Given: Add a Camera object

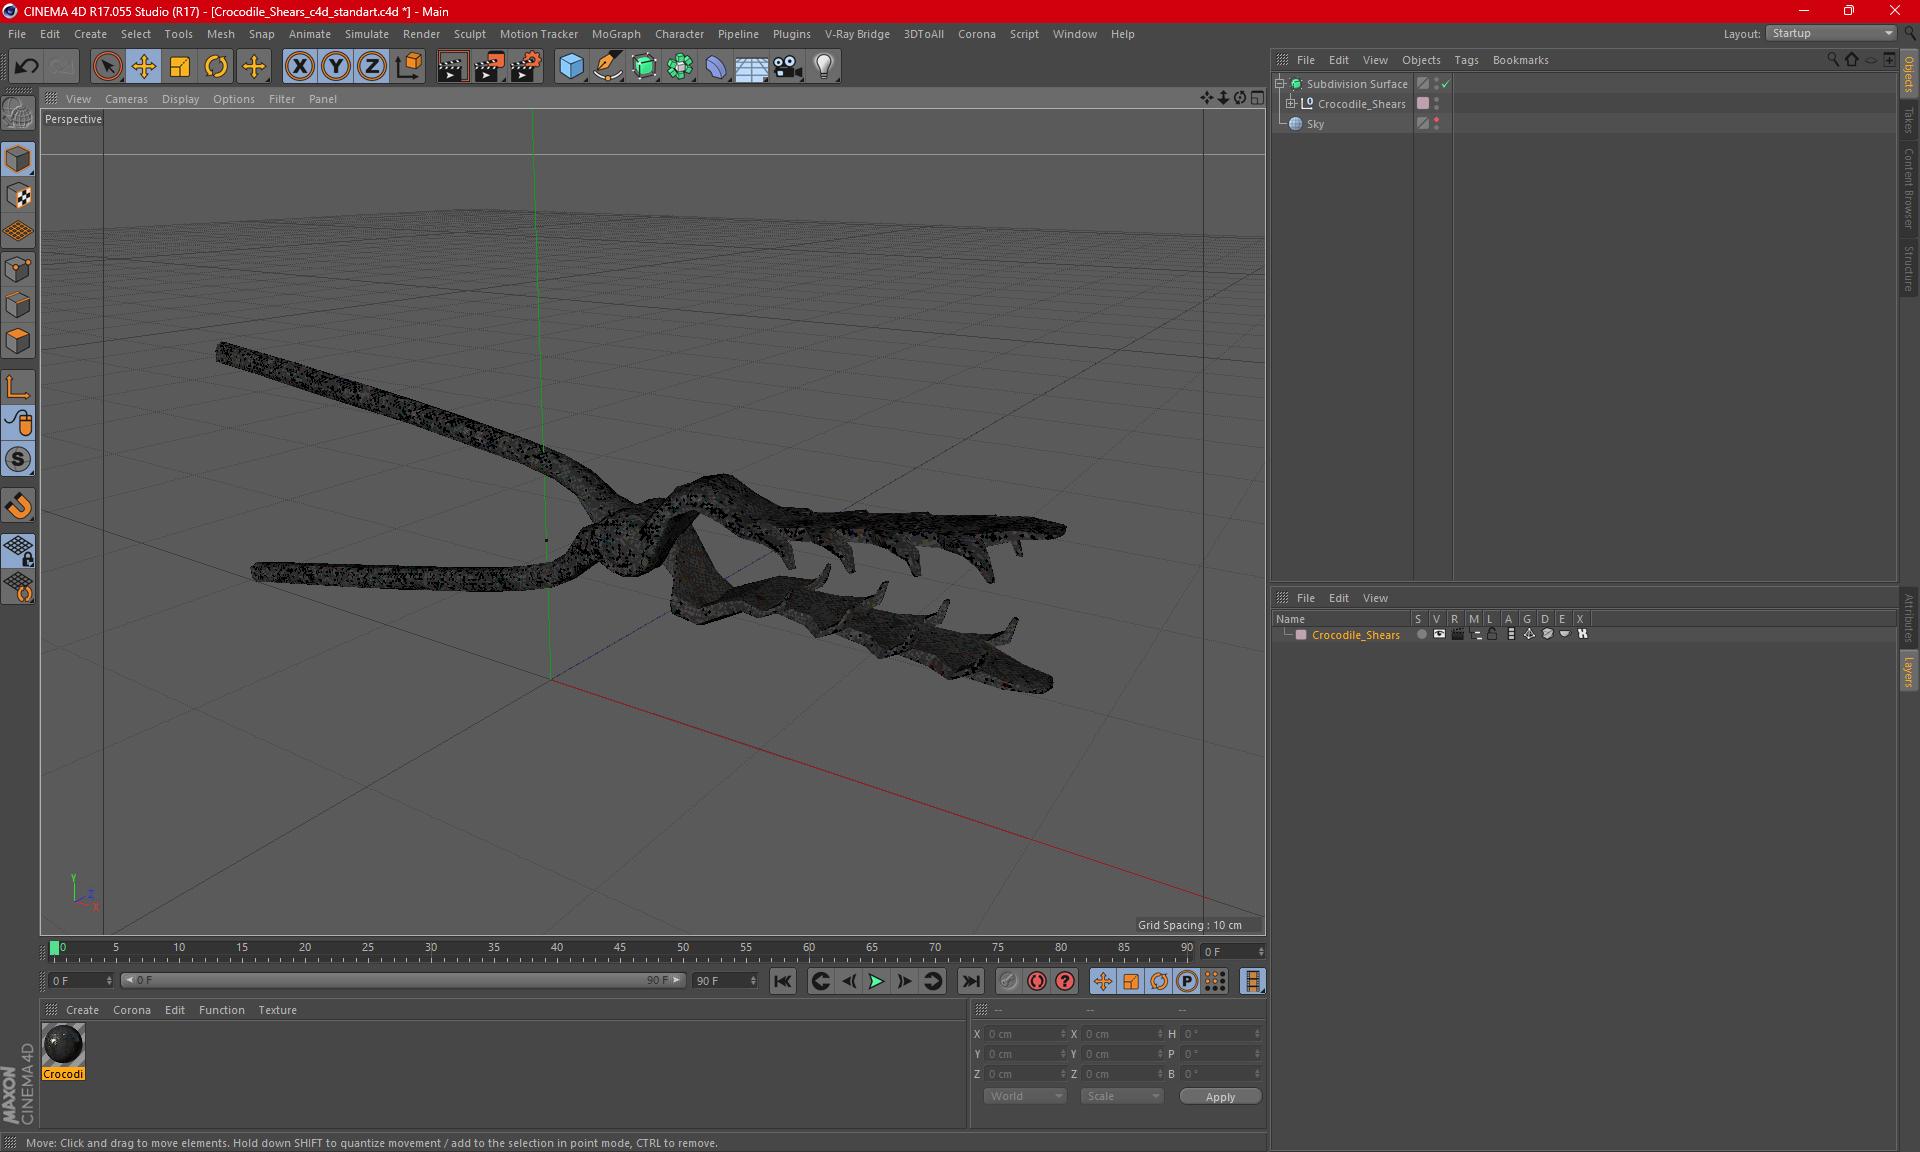Looking at the screenshot, I should tap(788, 66).
